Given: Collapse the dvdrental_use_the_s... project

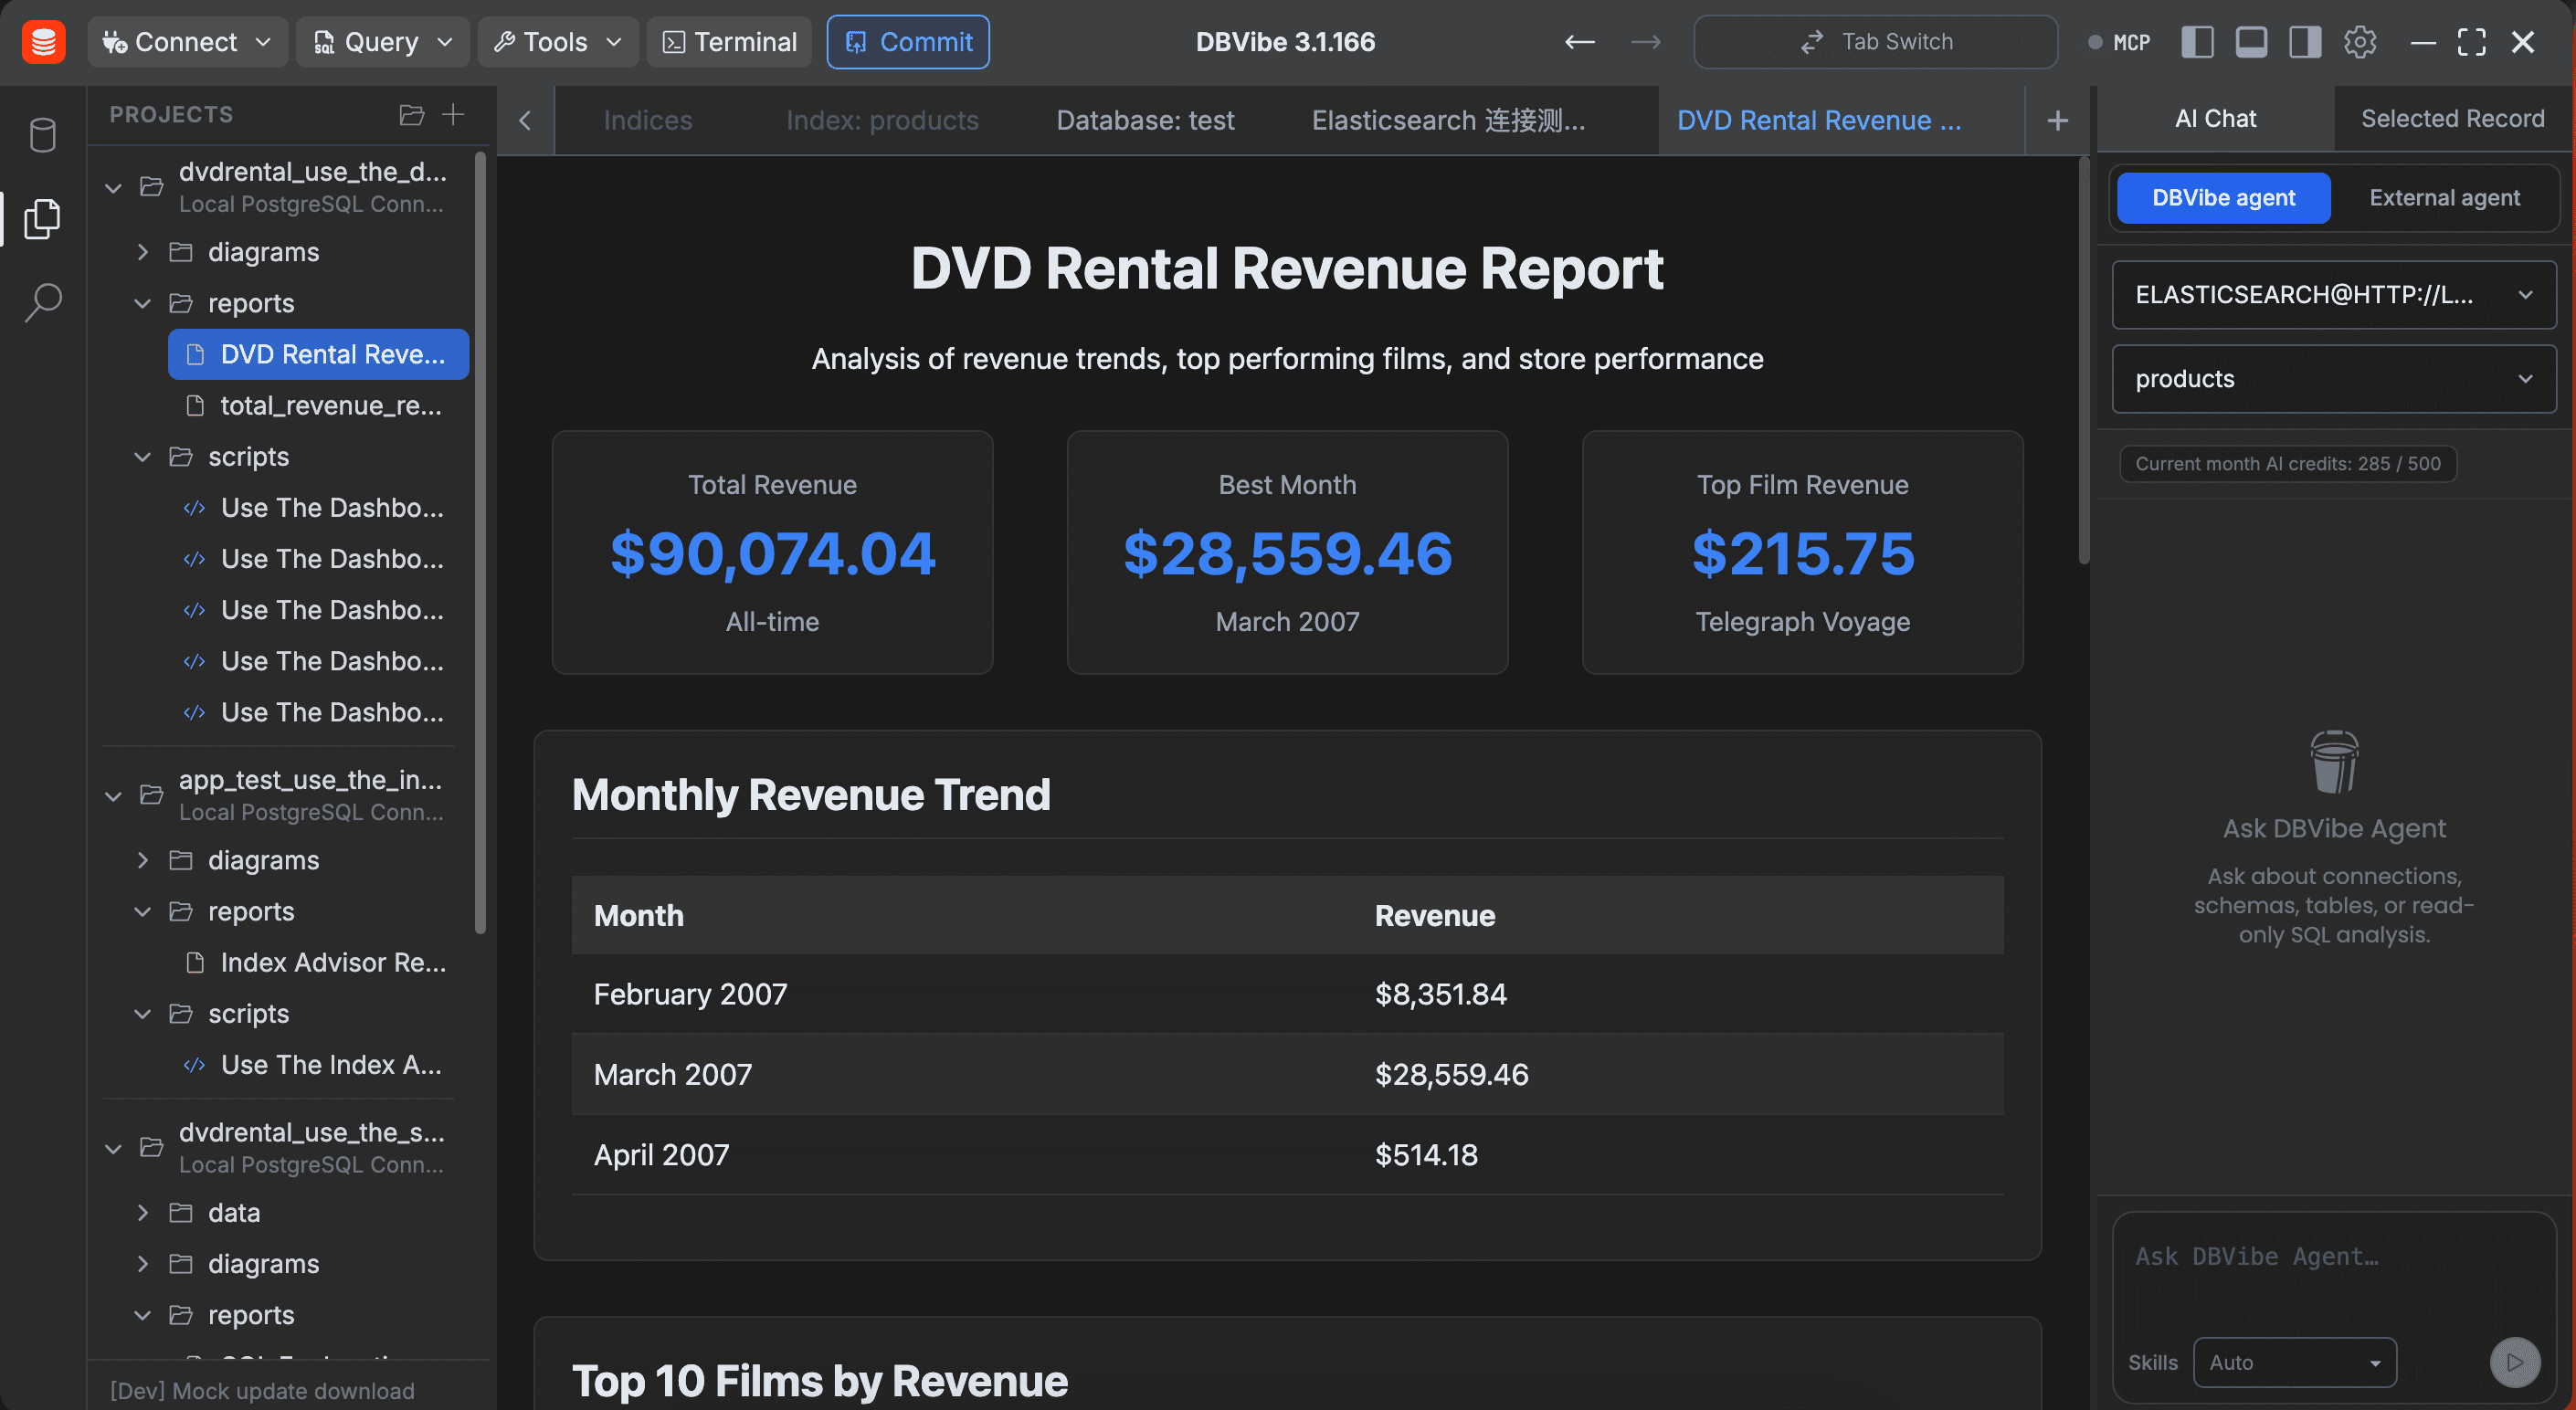Looking at the screenshot, I should tap(114, 1148).
